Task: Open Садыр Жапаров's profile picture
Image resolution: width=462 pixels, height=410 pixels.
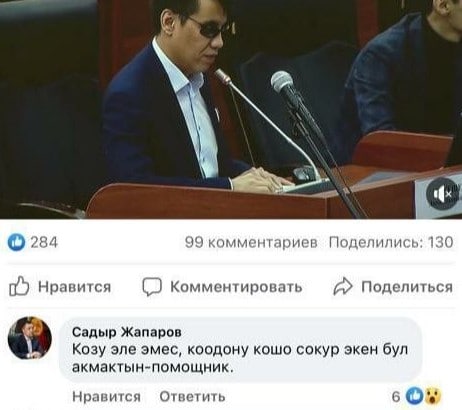Action: (x=30, y=338)
